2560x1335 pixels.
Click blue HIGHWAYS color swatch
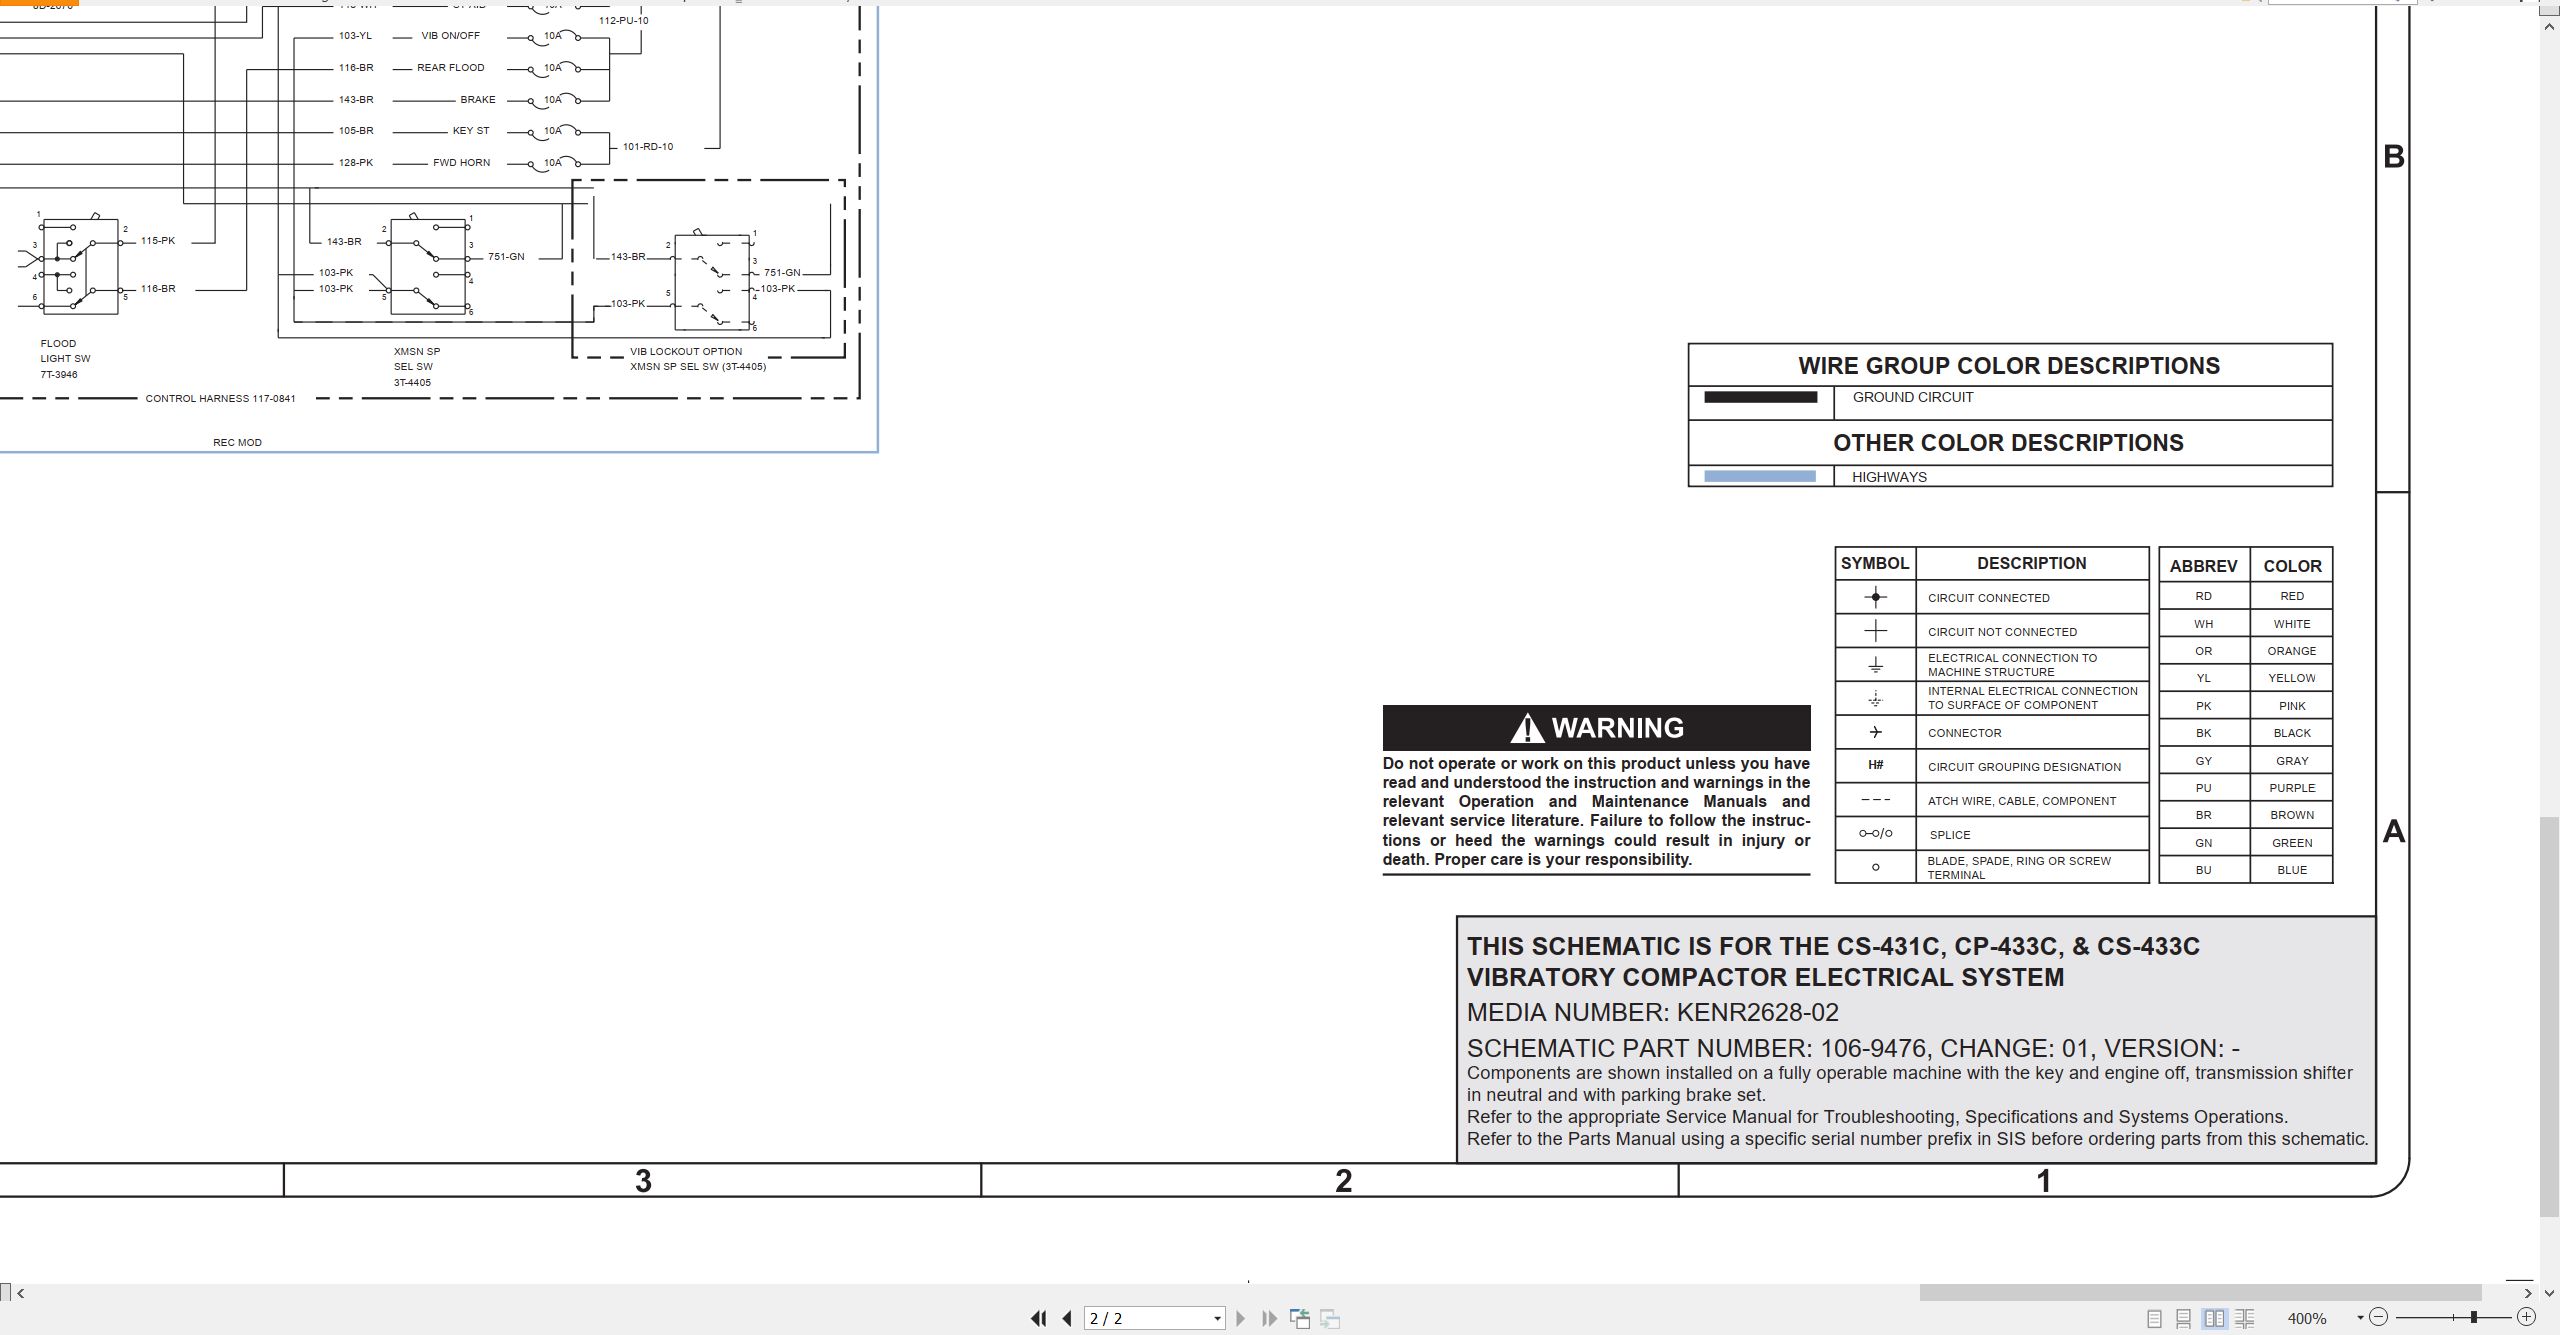(1760, 477)
